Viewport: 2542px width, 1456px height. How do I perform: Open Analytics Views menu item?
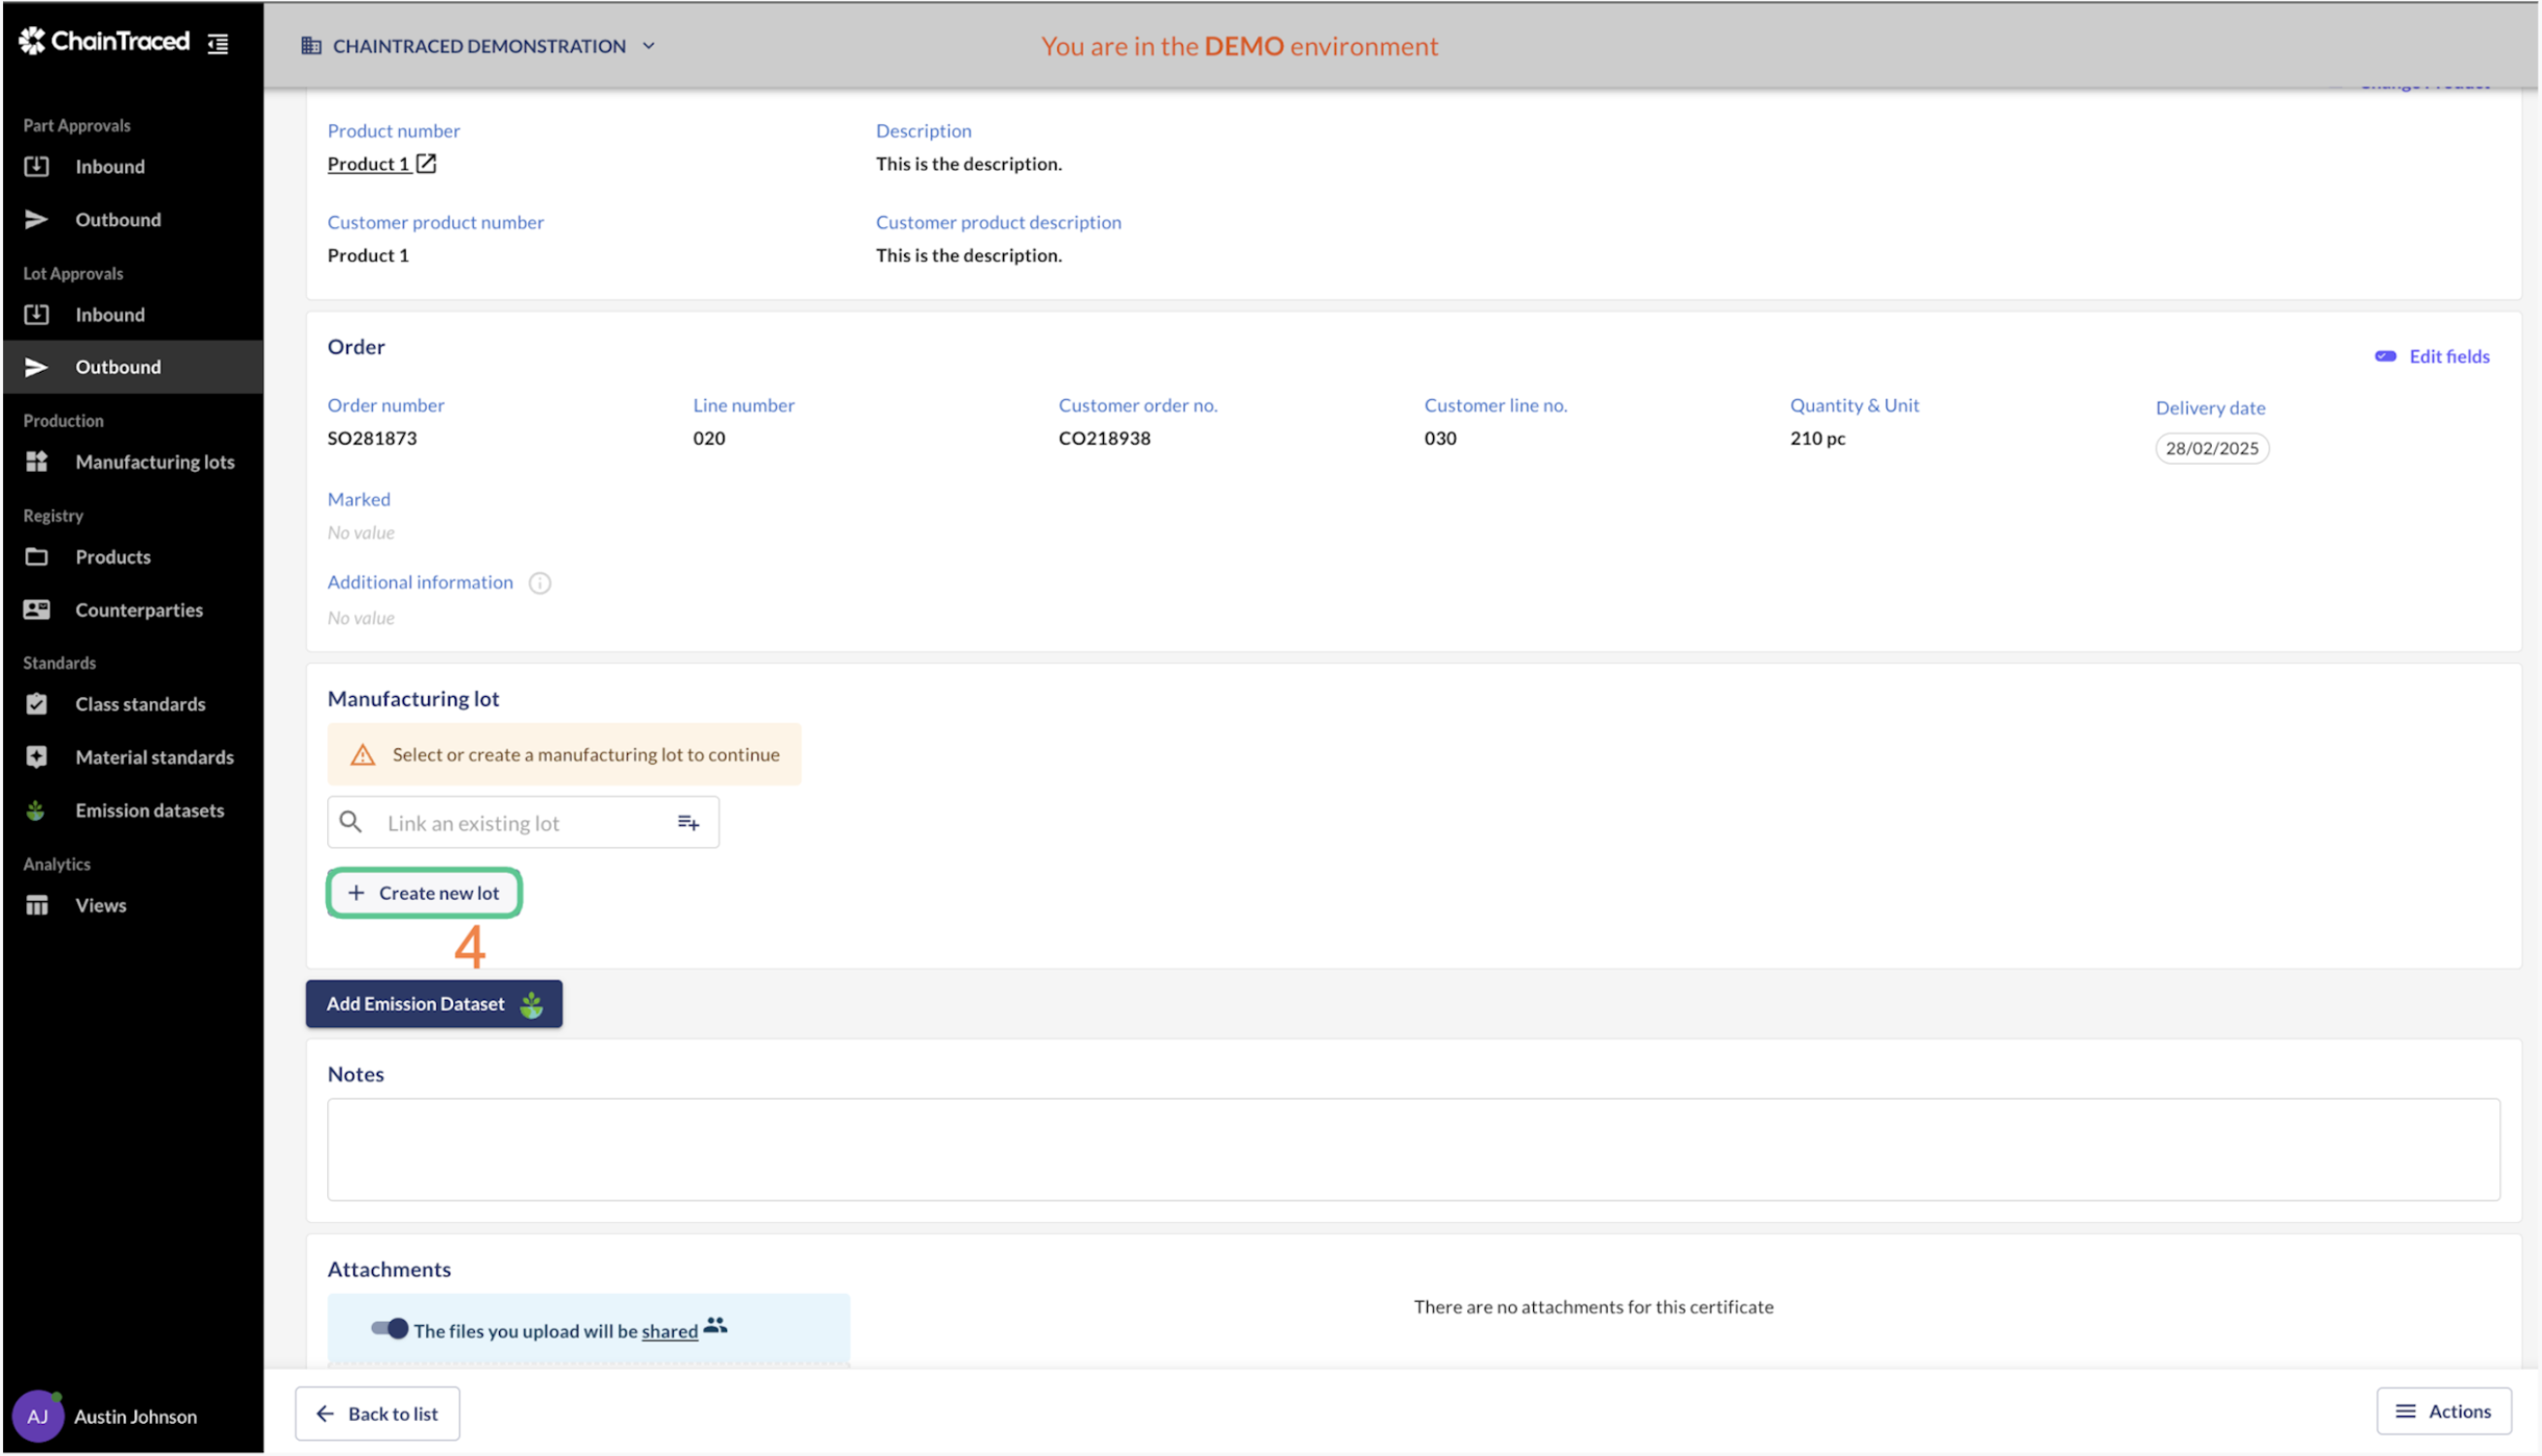[x=100, y=905]
